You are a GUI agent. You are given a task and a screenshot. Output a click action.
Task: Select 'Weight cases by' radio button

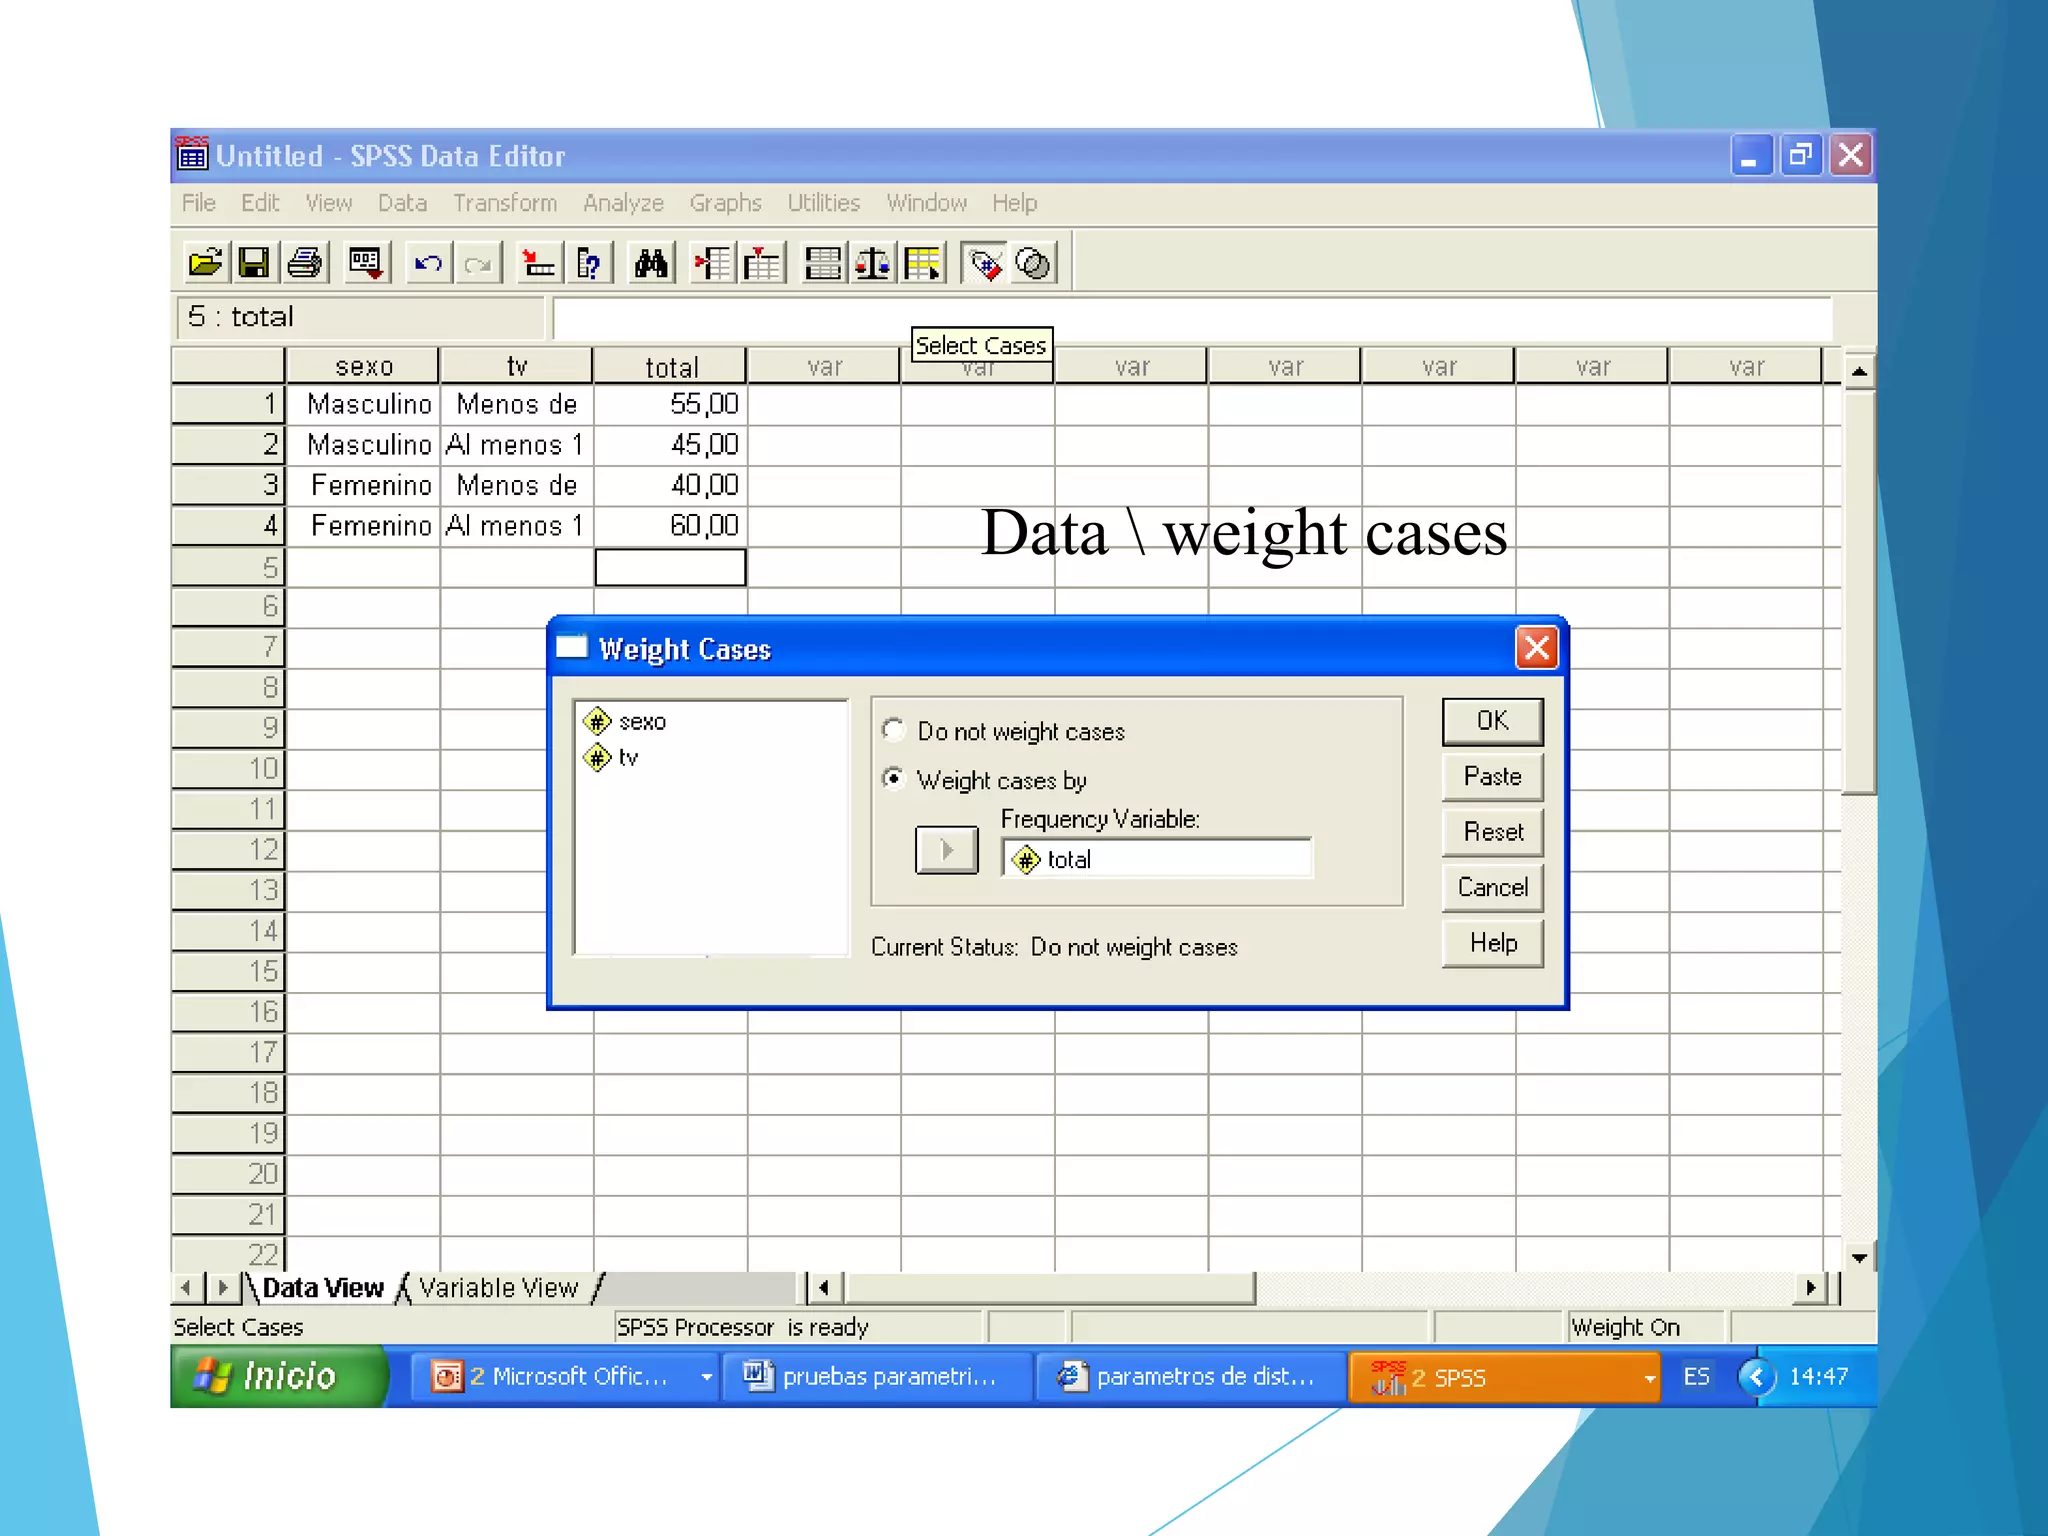tap(894, 778)
